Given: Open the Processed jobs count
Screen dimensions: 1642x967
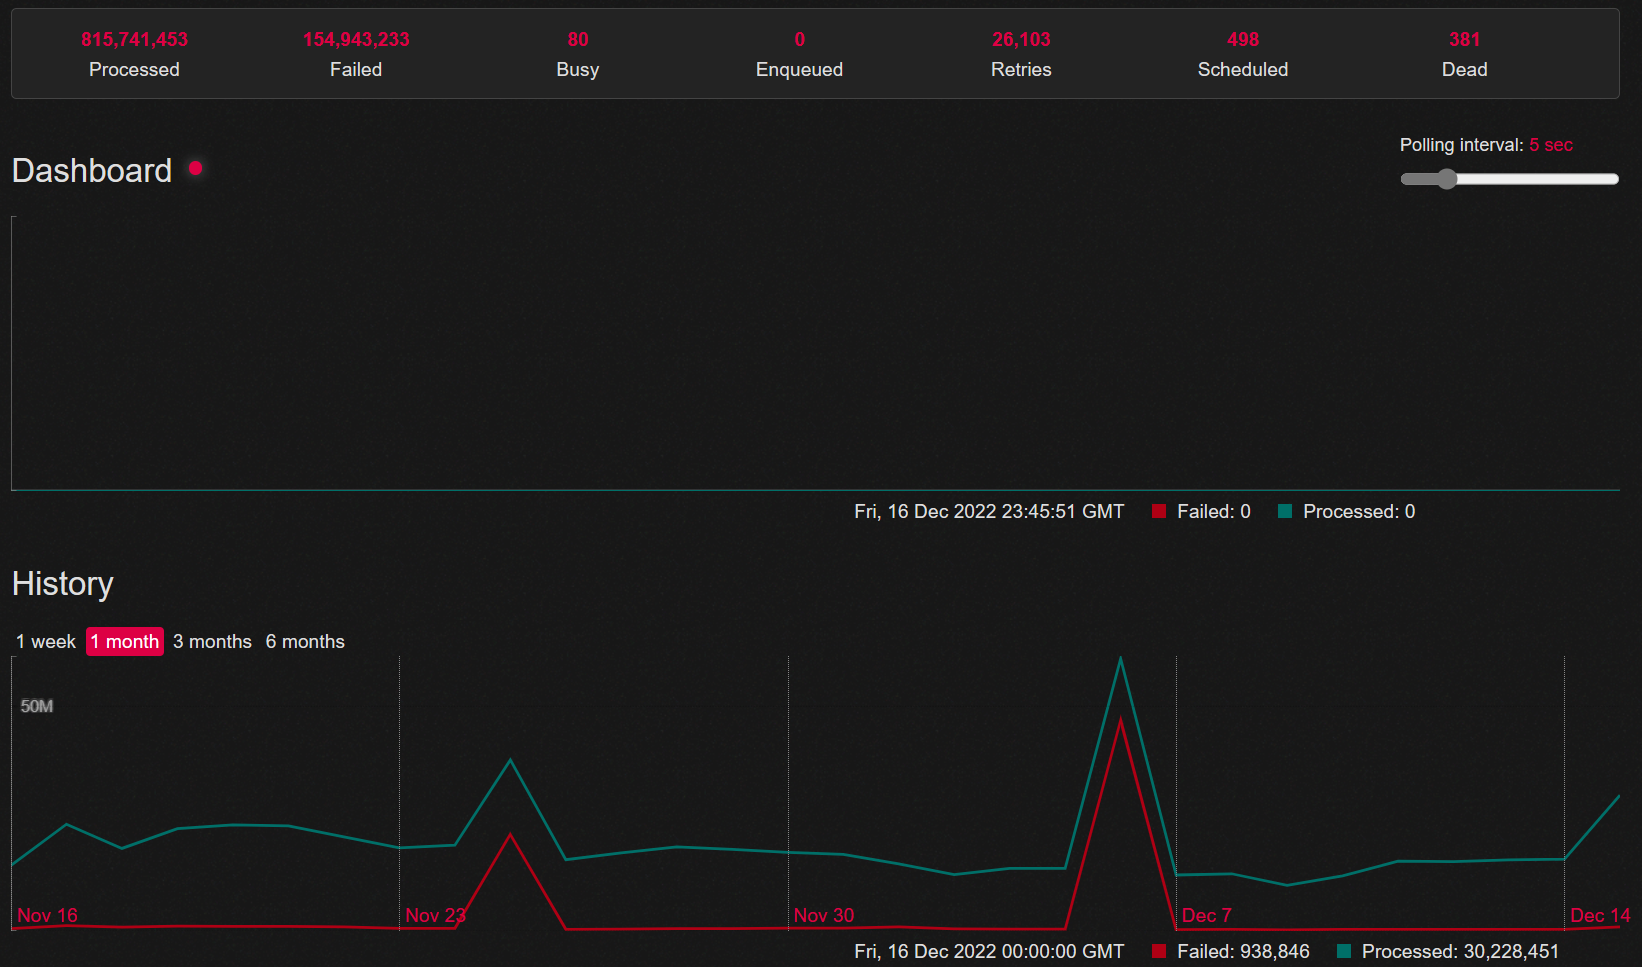Looking at the screenshot, I should pos(134,54).
